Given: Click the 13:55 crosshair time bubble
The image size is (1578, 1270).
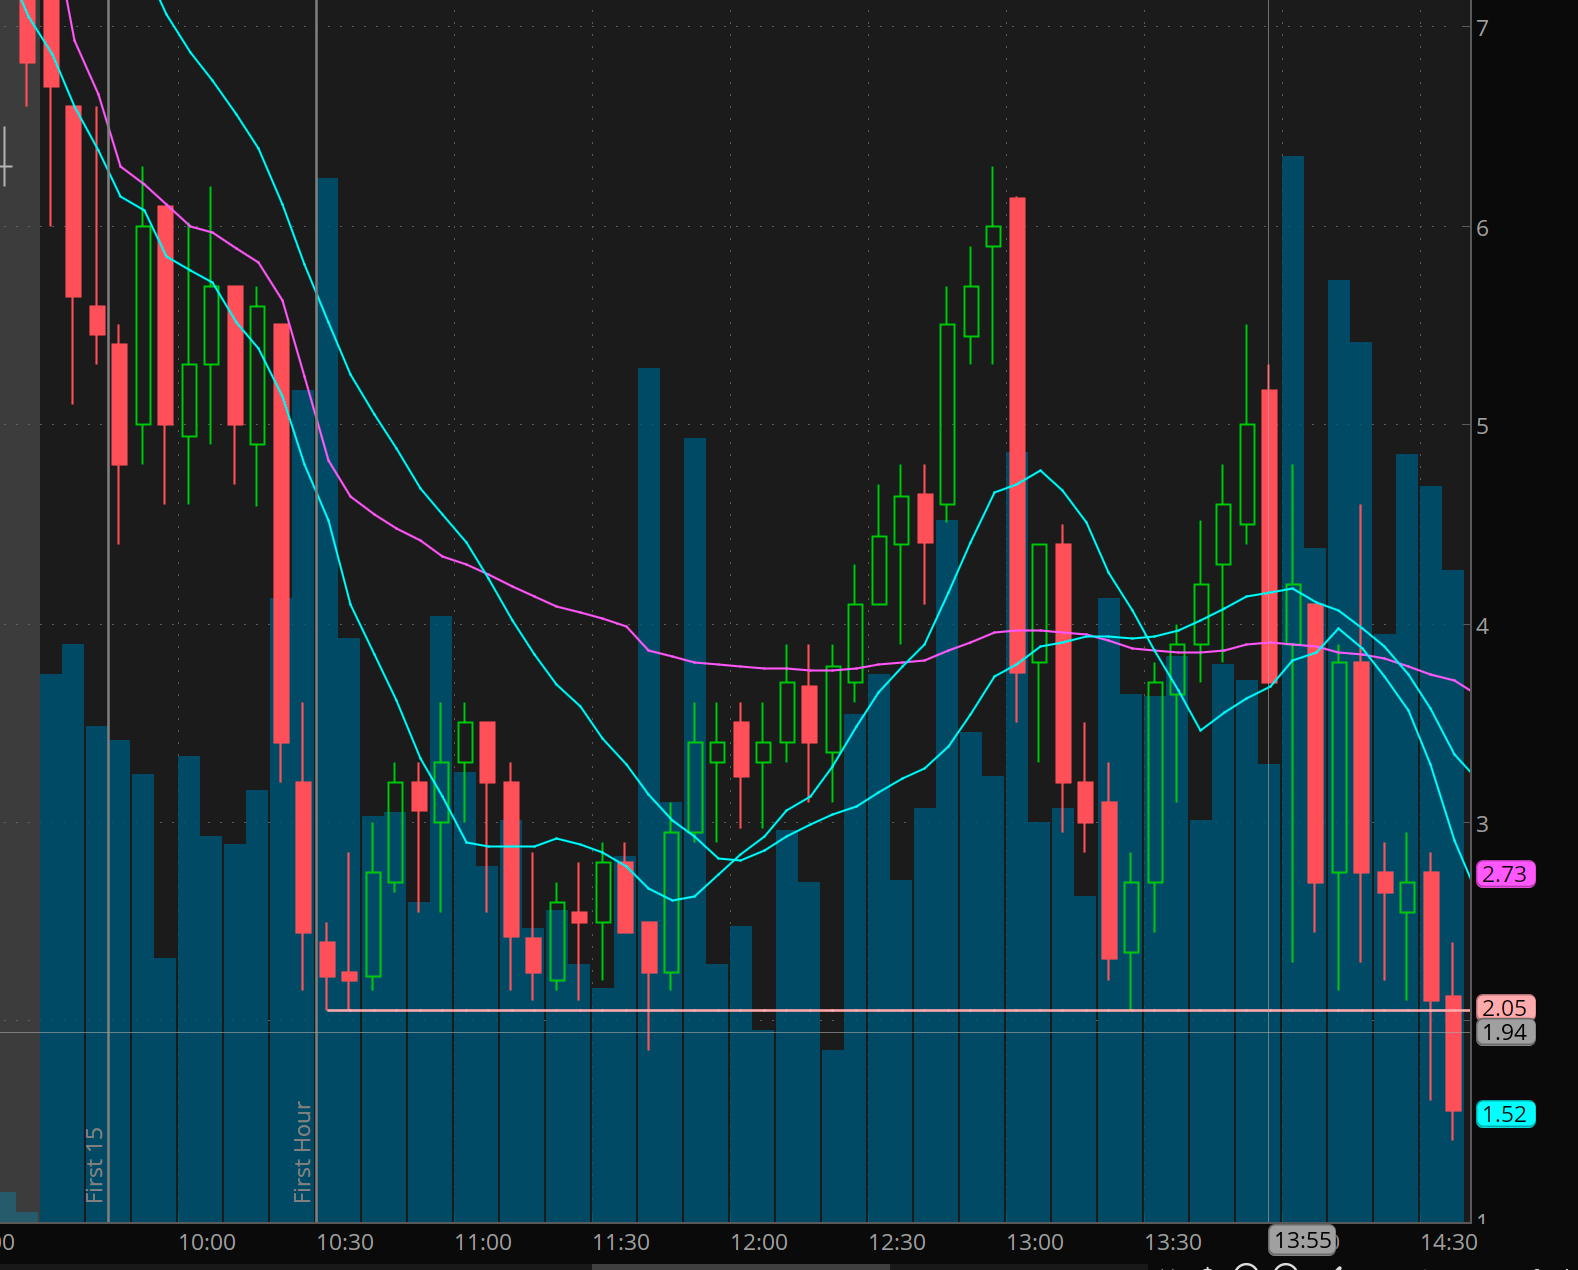Looking at the screenshot, I should (x=1303, y=1241).
